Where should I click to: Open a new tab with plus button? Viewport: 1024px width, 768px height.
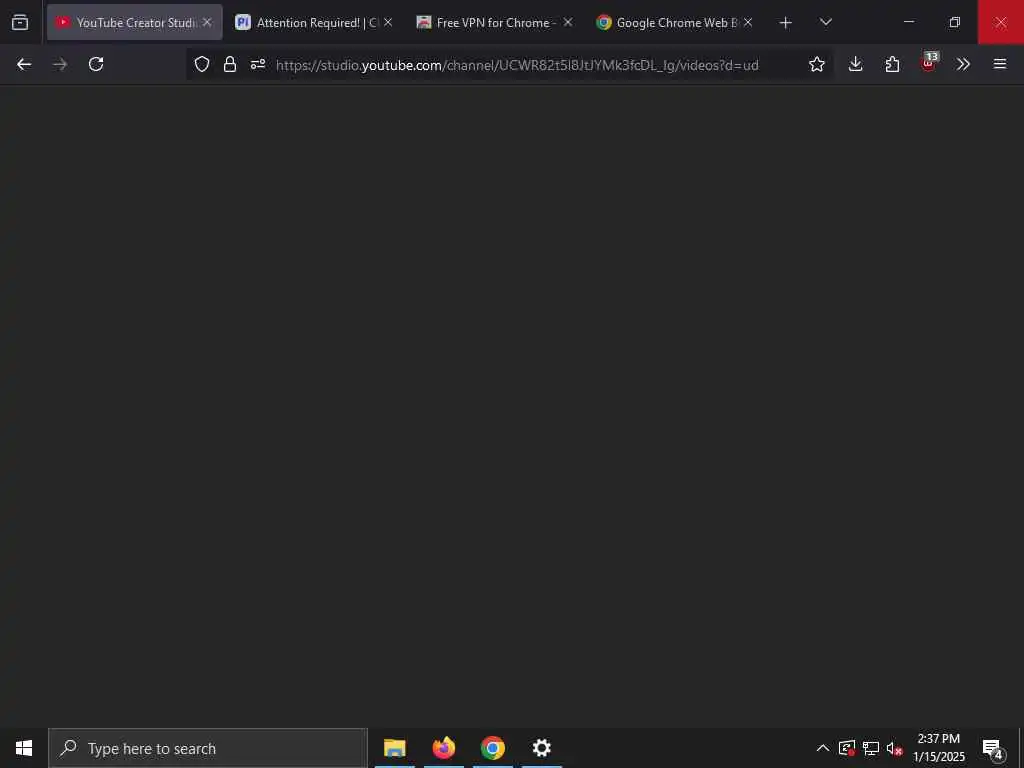(x=786, y=23)
